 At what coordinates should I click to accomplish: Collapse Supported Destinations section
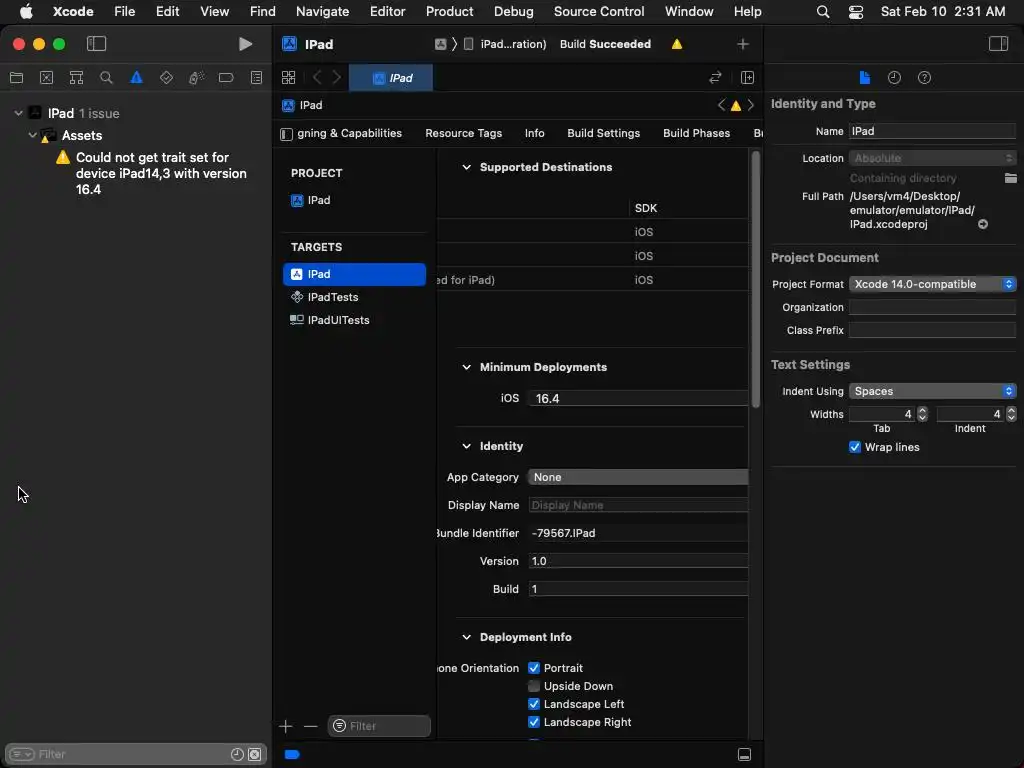click(466, 167)
